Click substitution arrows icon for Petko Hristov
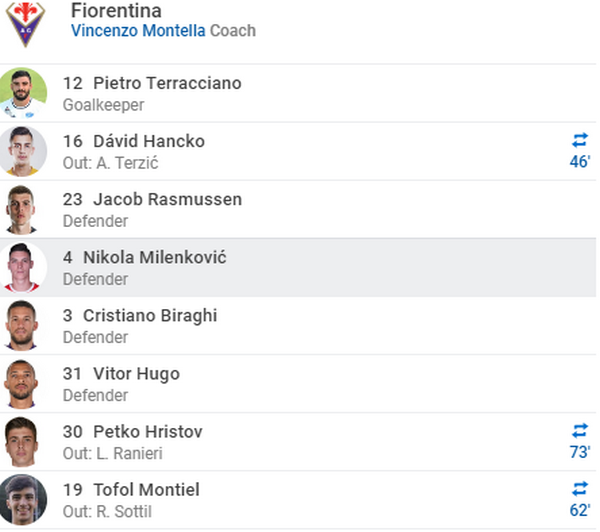 click(580, 431)
